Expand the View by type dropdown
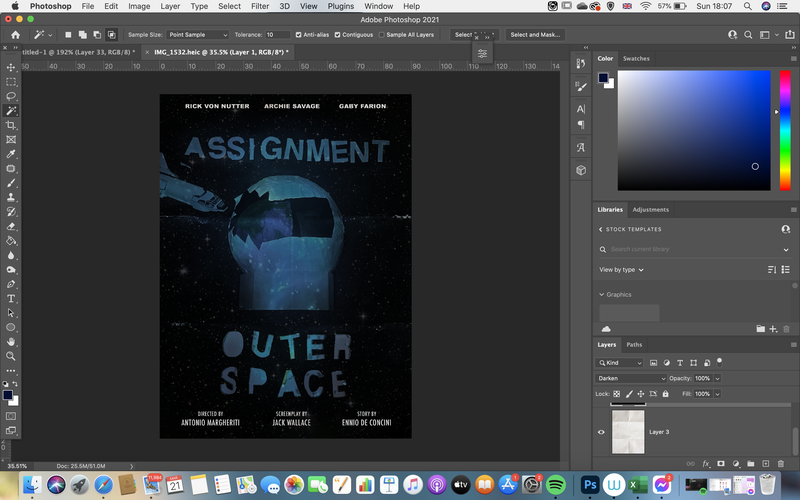 pyautogui.click(x=621, y=269)
